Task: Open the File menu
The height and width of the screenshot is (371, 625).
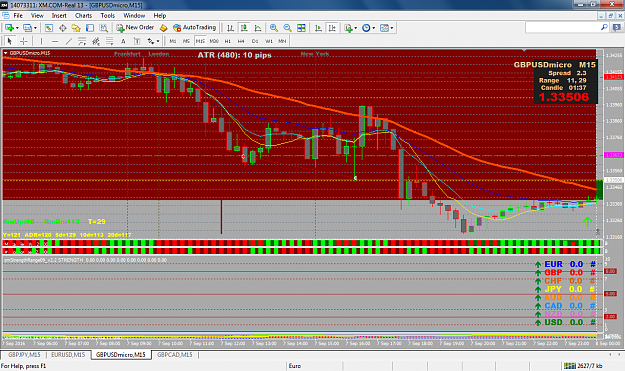Action: pyautogui.click(x=18, y=16)
